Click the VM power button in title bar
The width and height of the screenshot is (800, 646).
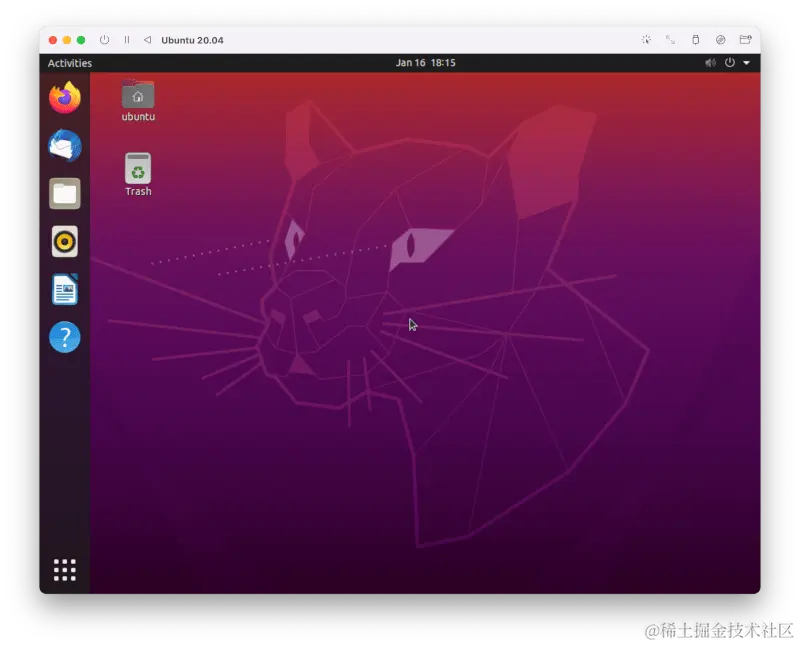coord(104,40)
